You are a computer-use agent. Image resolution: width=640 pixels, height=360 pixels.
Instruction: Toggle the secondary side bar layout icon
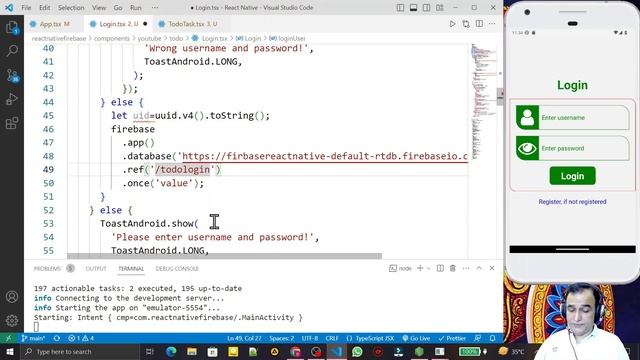[x=427, y=8]
